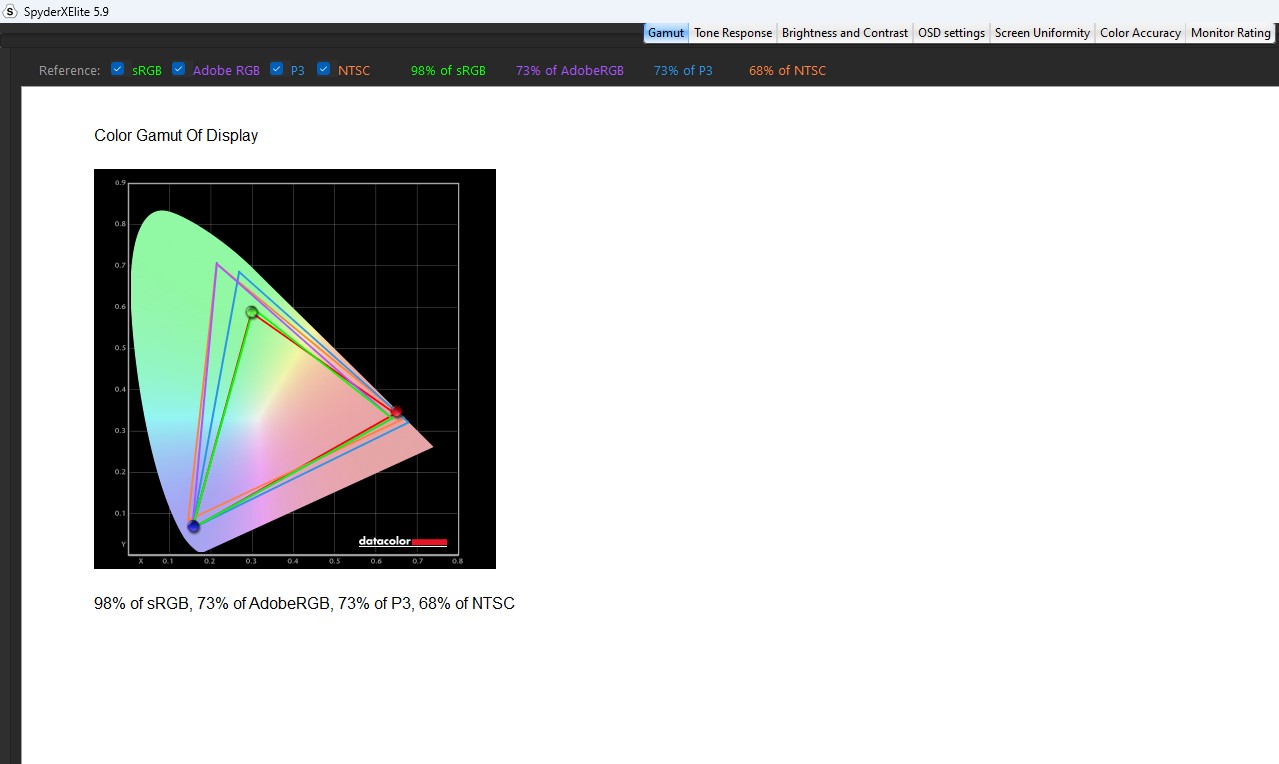
Task: Select the Gamut tab
Action: (x=666, y=33)
